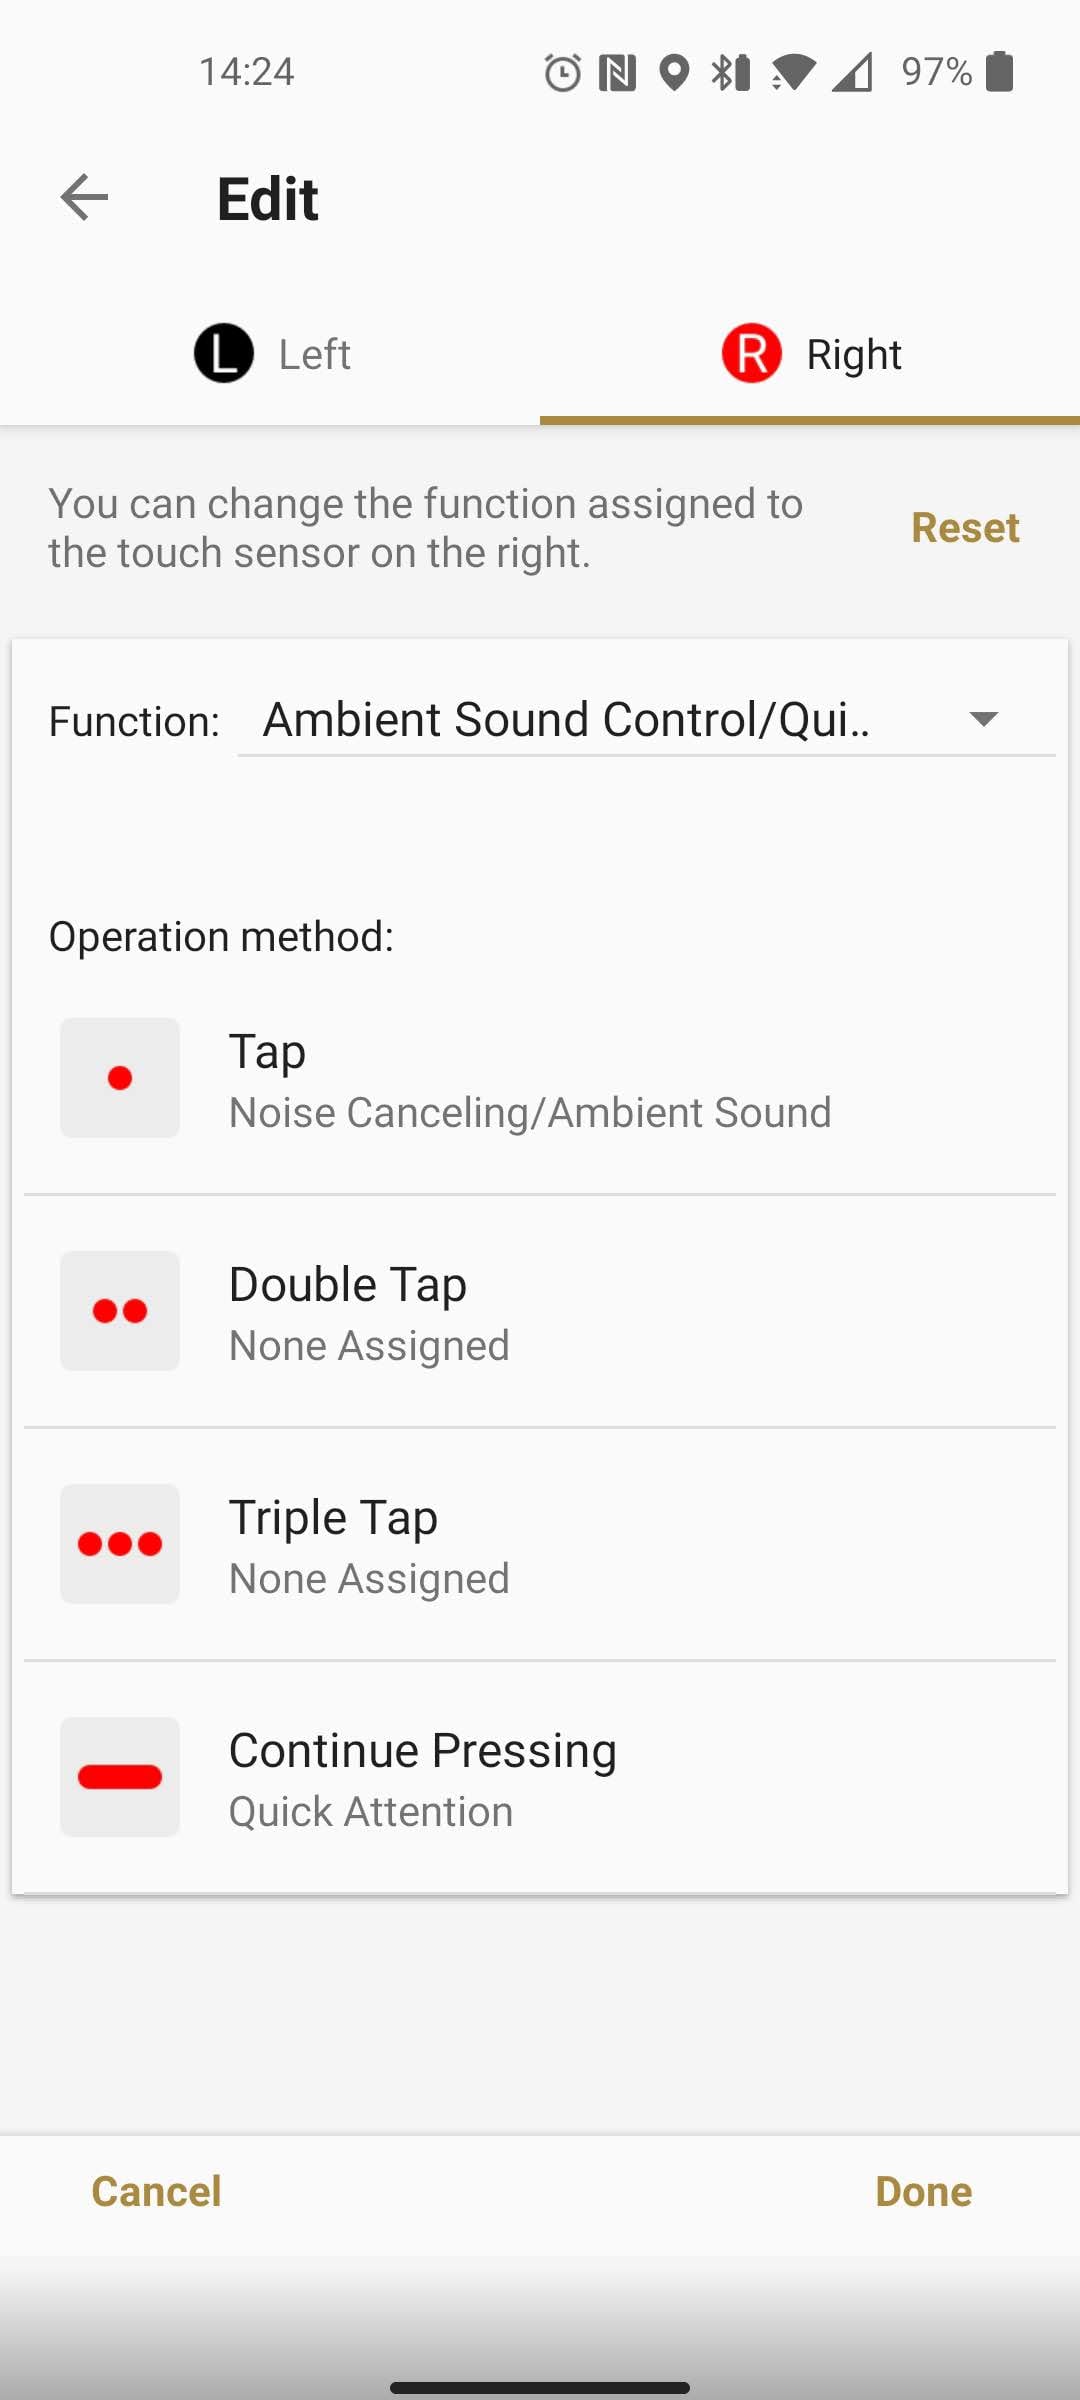
Task: Click the black L earbud icon
Action: coord(223,353)
